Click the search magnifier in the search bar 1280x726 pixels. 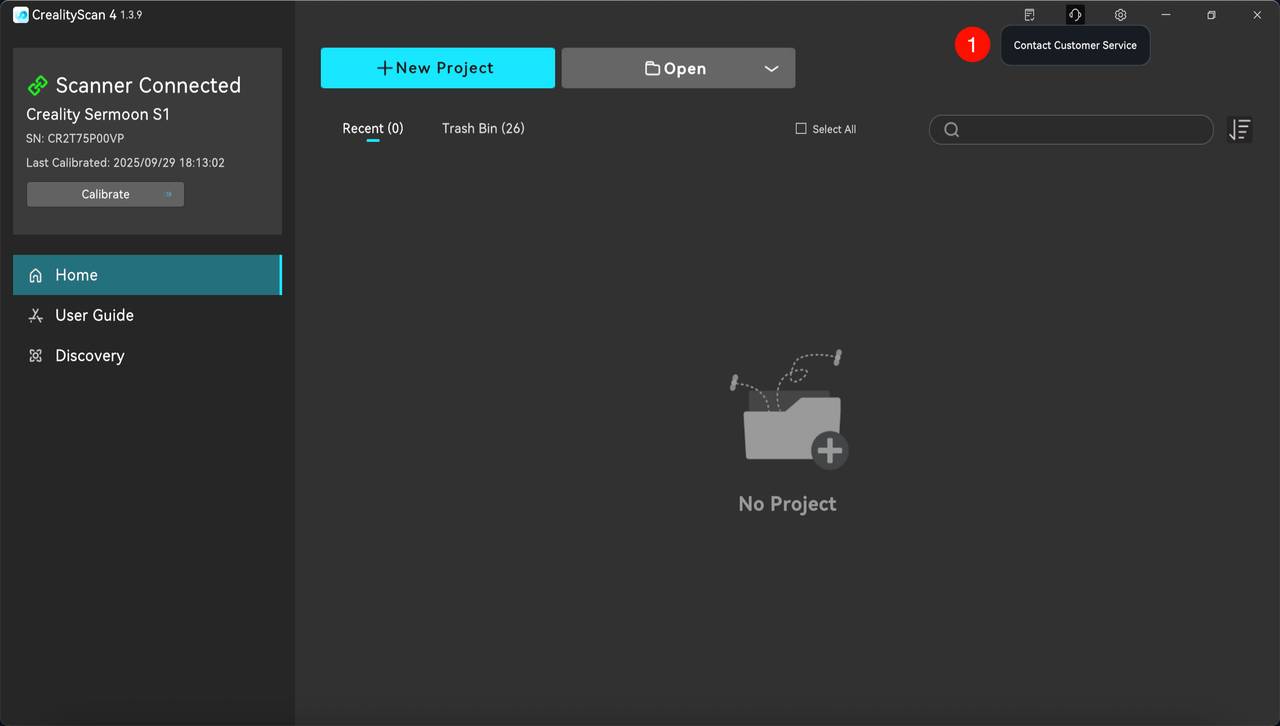tap(951, 129)
